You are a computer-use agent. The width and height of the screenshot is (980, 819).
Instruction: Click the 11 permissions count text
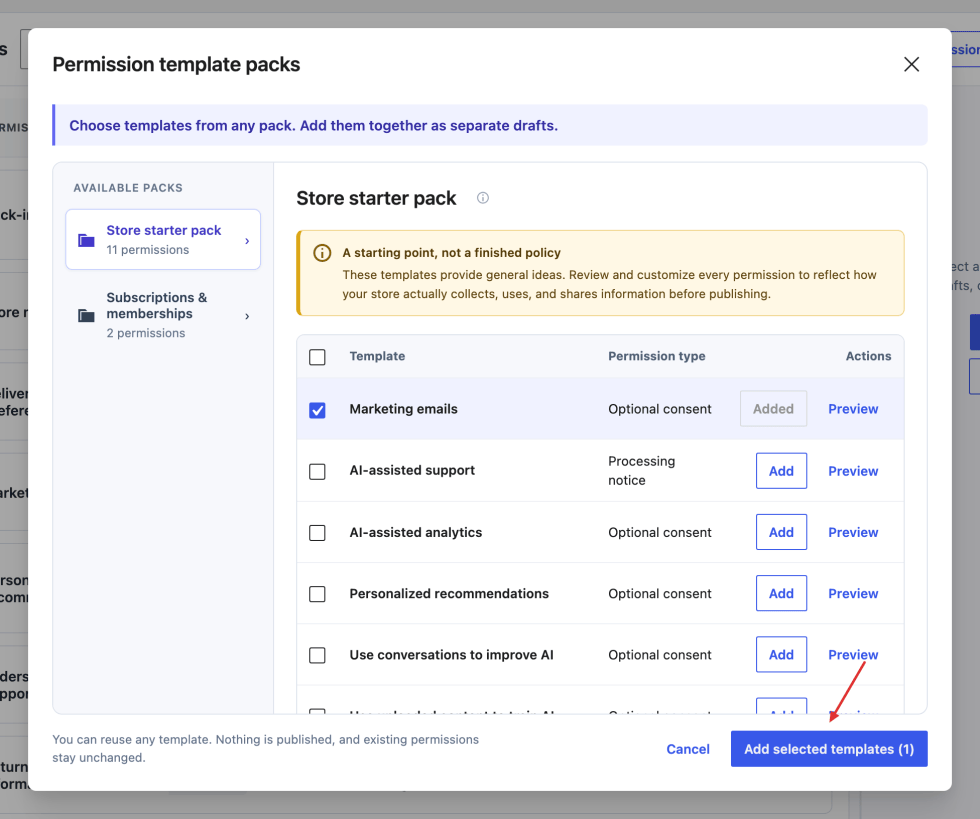[148, 249]
